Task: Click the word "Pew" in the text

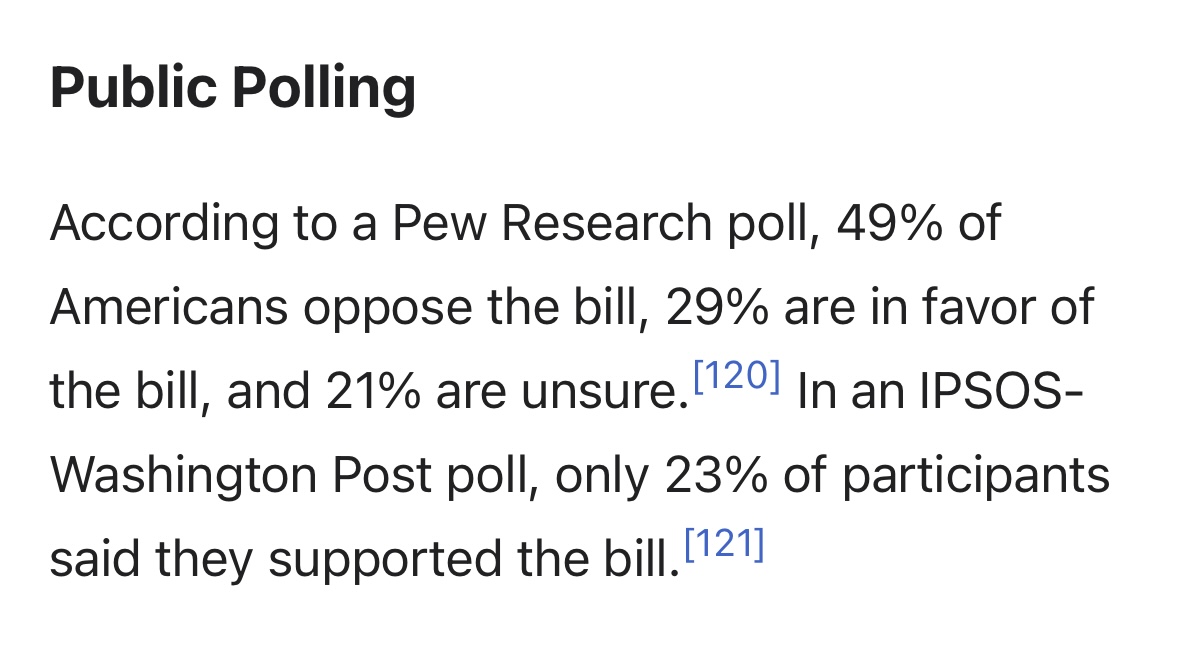Action: click(439, 223)
